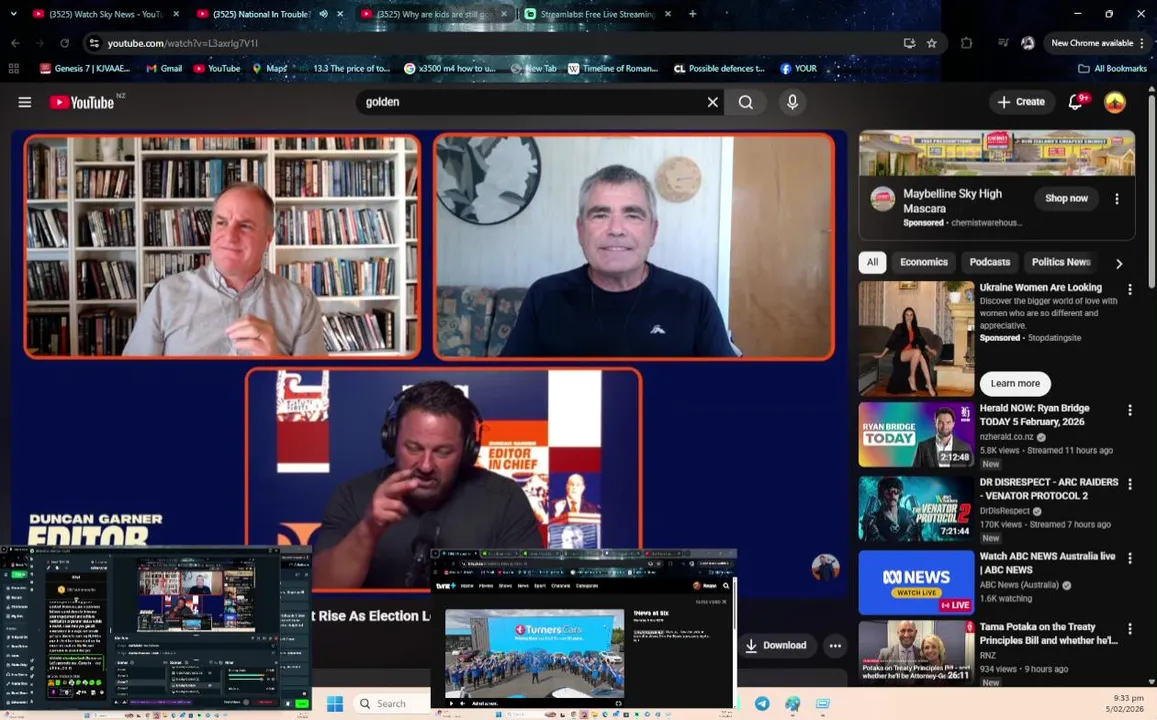Screen dimensions: 1157x720
Task: Open options for 'Ukraine Women Are Looking'
Action: click(x=1129, y=289)
